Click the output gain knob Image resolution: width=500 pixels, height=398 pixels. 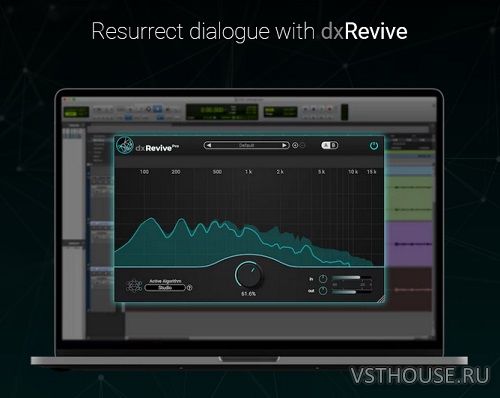click(323, 291)
